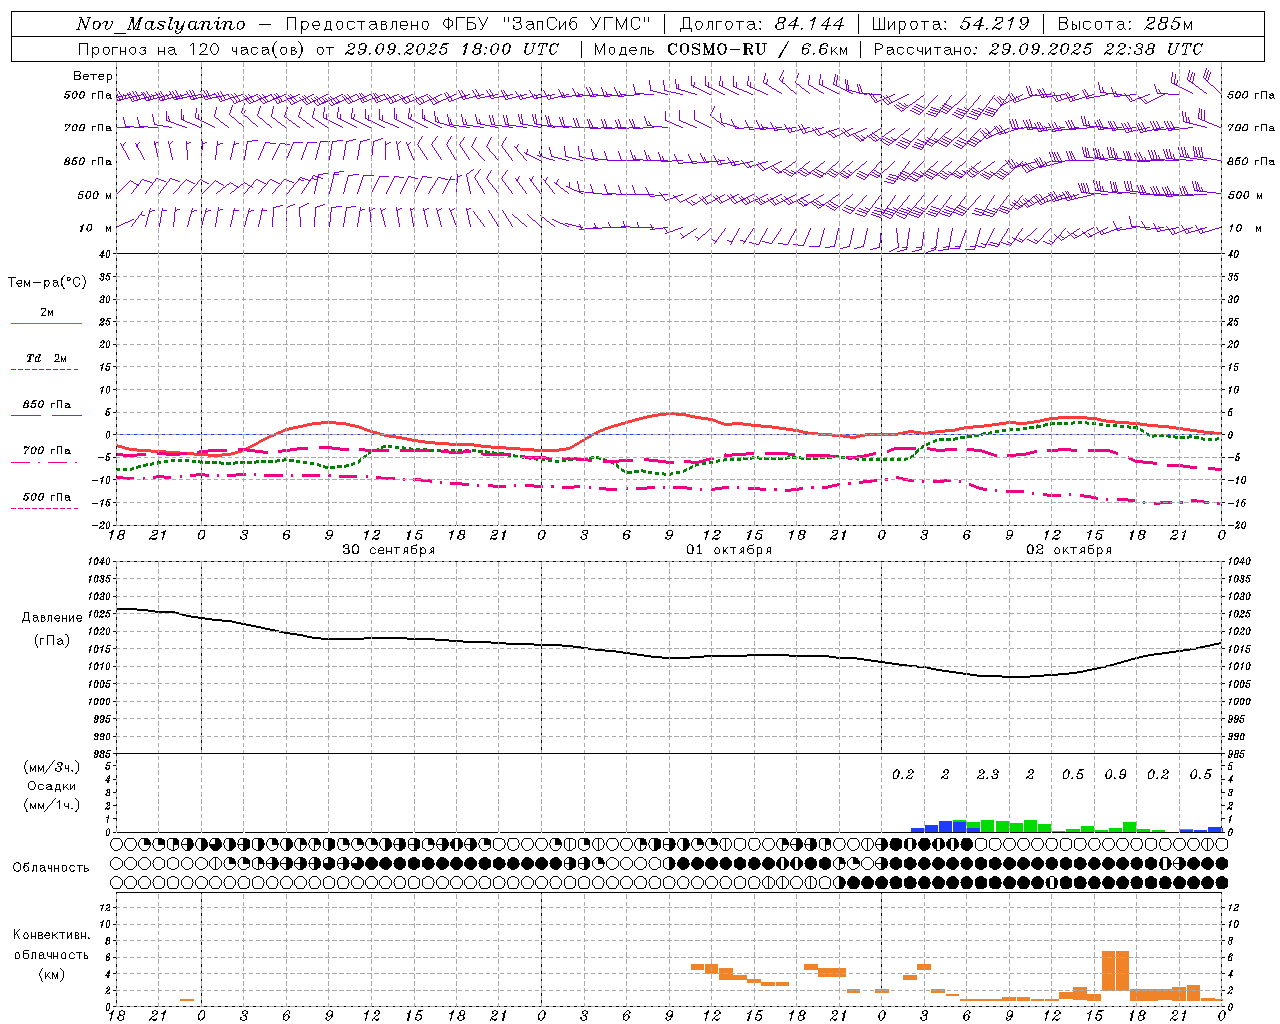Select the 'Широта: 54.219' header value
This screenshot has height=1024, width=1280.
coord(951,24)
